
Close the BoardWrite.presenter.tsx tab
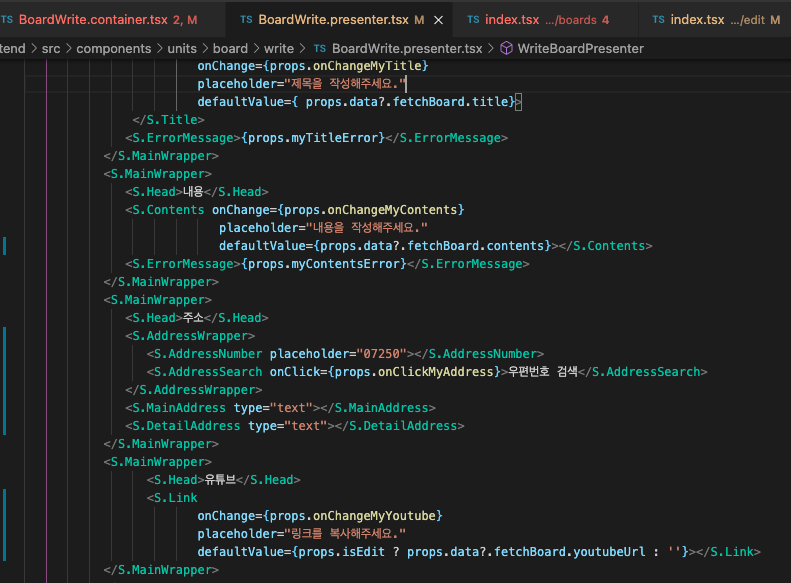coord(438,20)
